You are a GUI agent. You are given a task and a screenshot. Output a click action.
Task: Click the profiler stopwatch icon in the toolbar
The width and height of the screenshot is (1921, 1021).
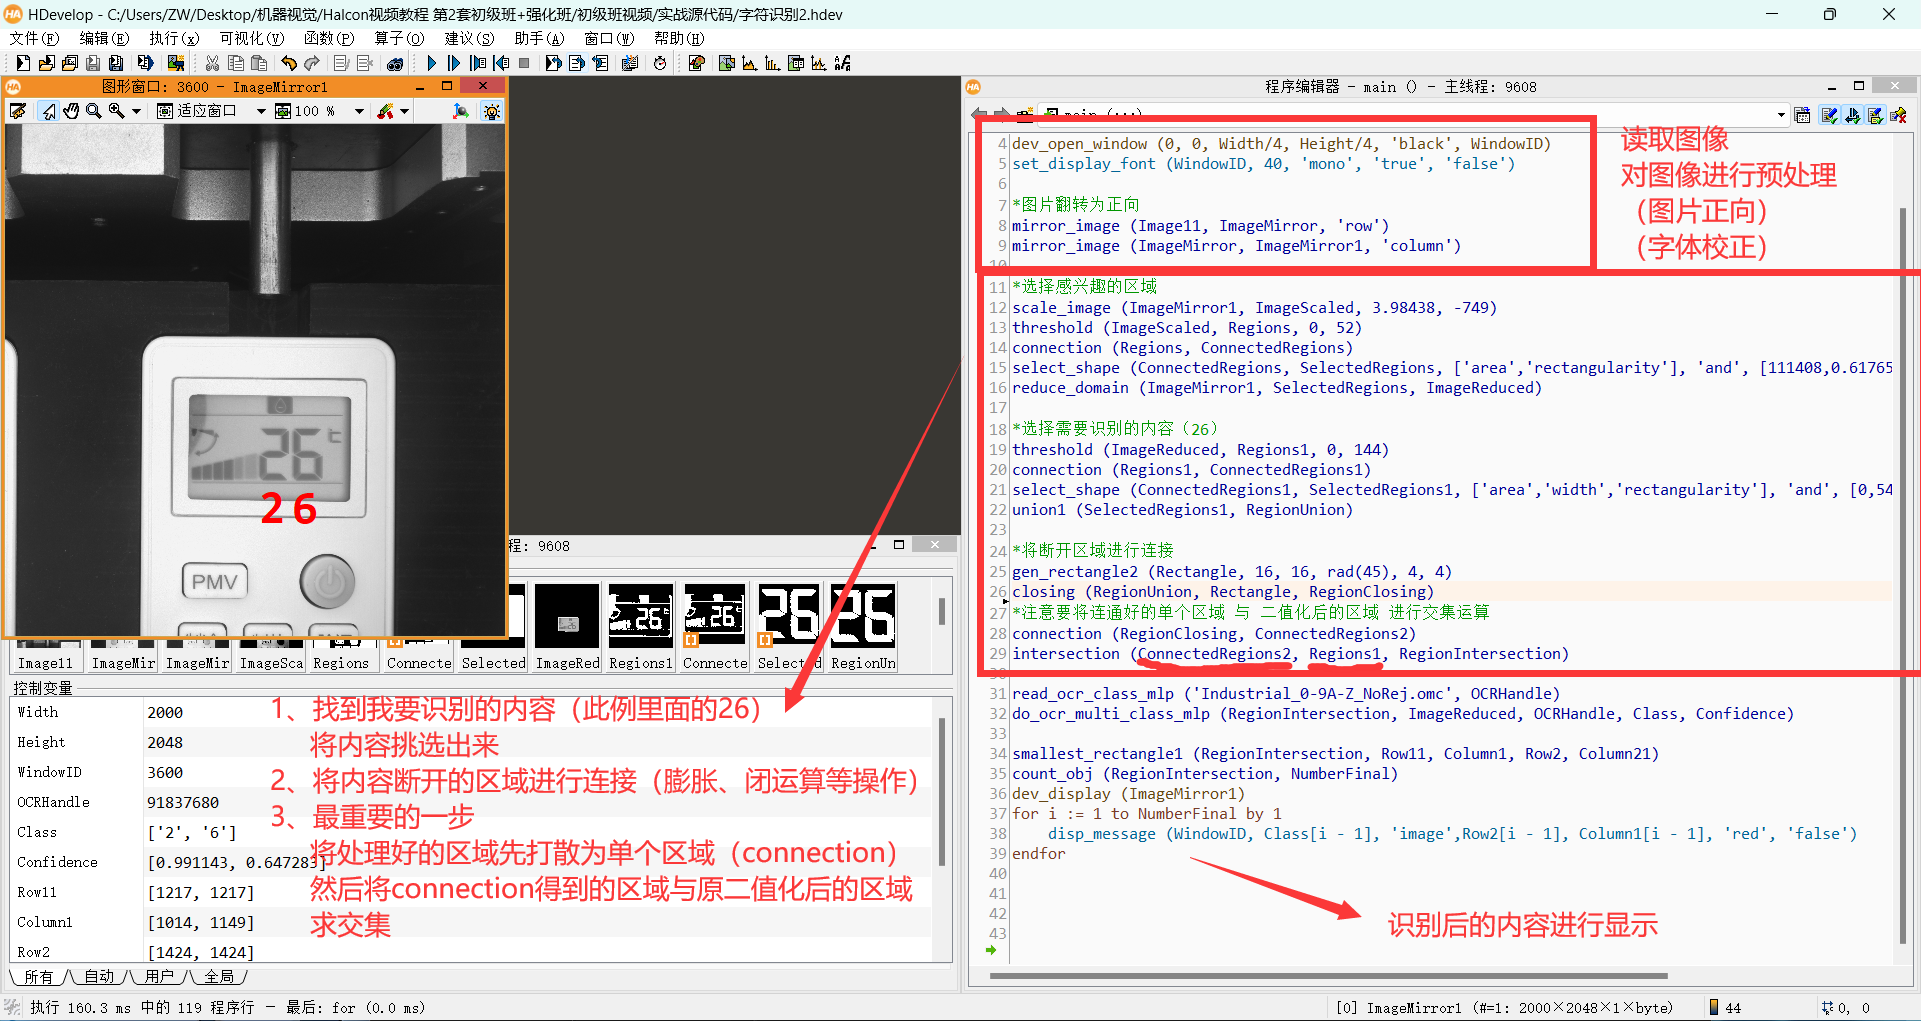click(x=661, y=62)
